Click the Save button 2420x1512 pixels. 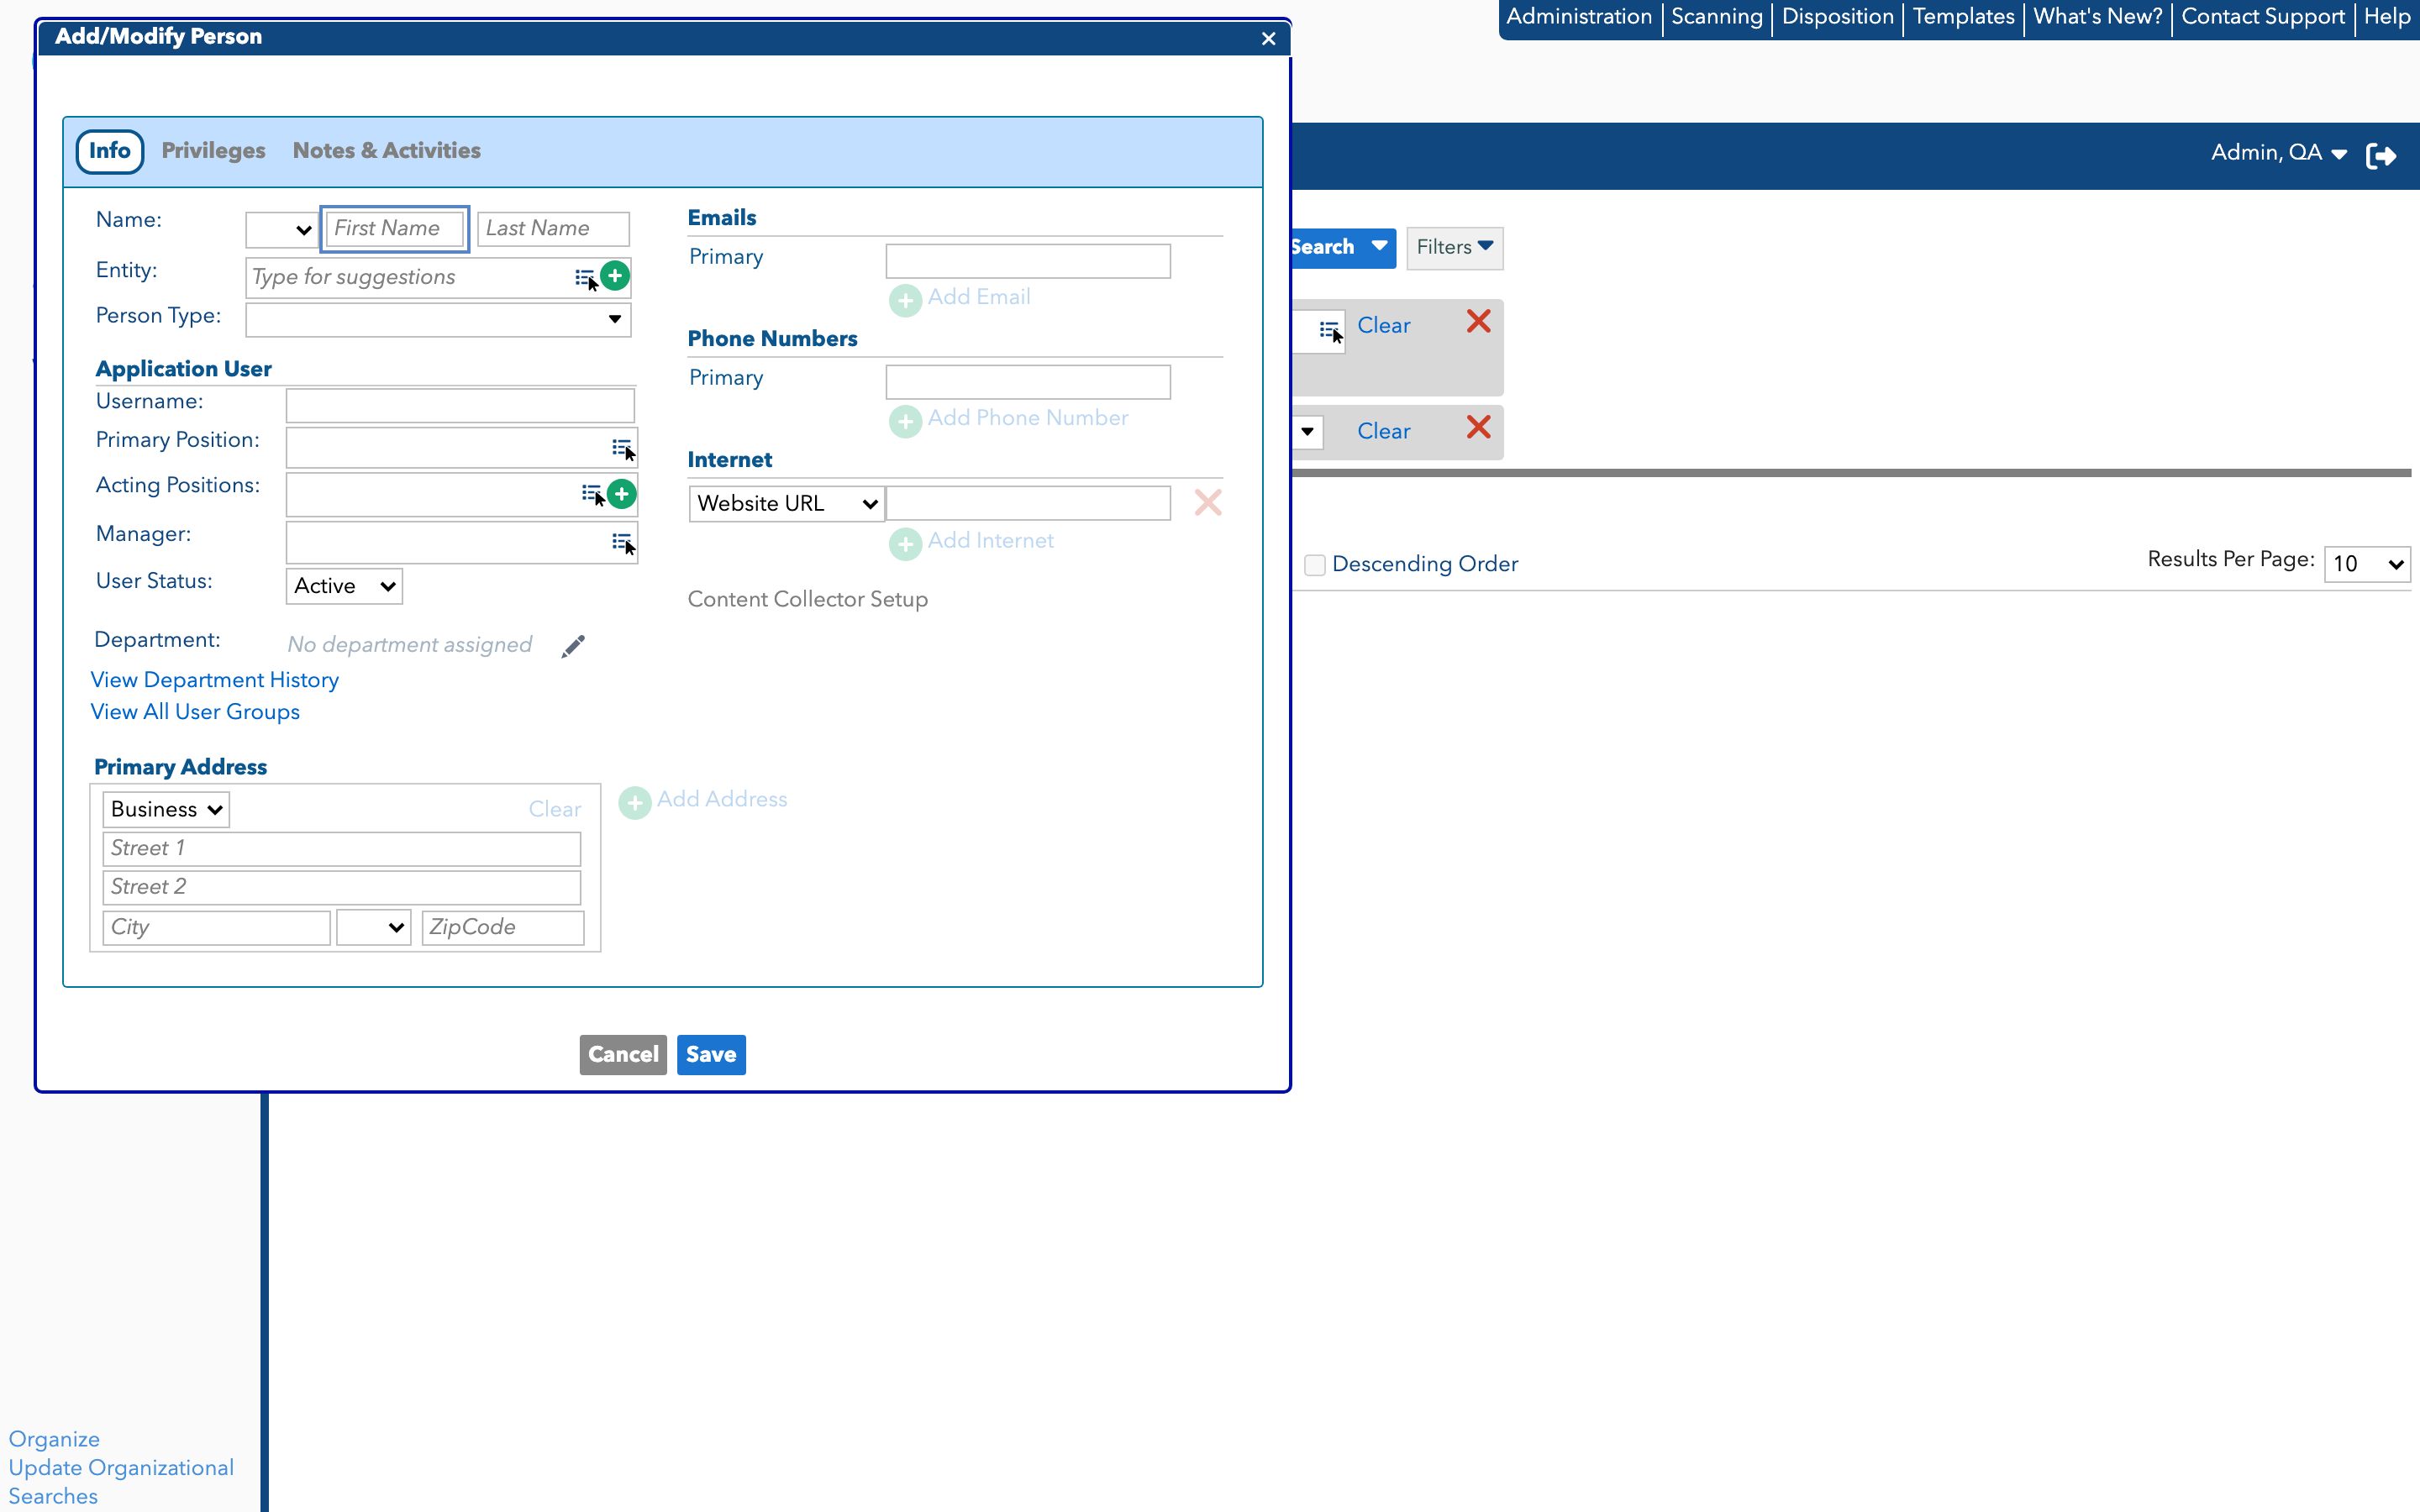pyautogui.click(x=711, y=1055)
